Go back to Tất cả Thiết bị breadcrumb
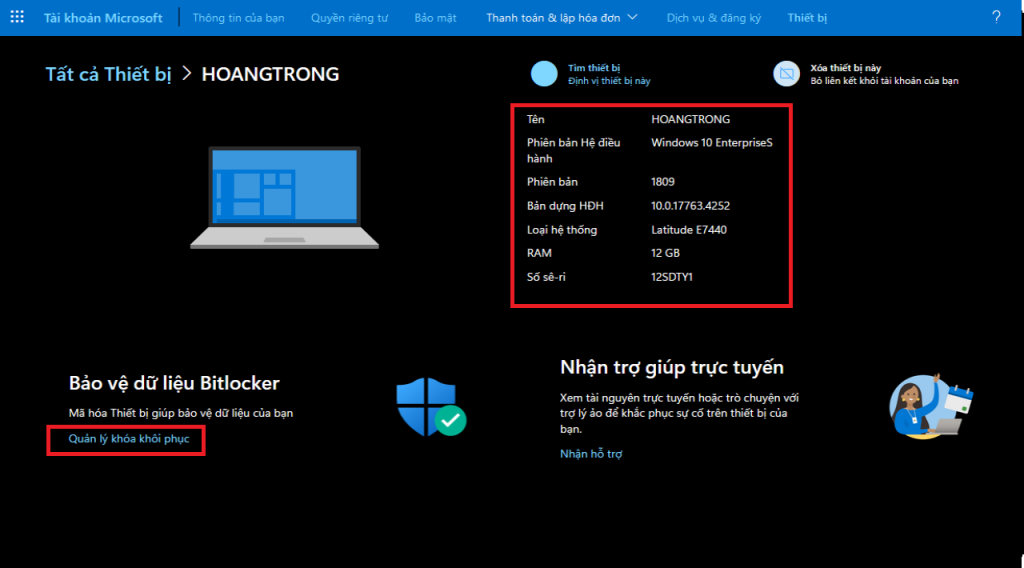This screenshot has height=568, width=1024. point(108,74)
